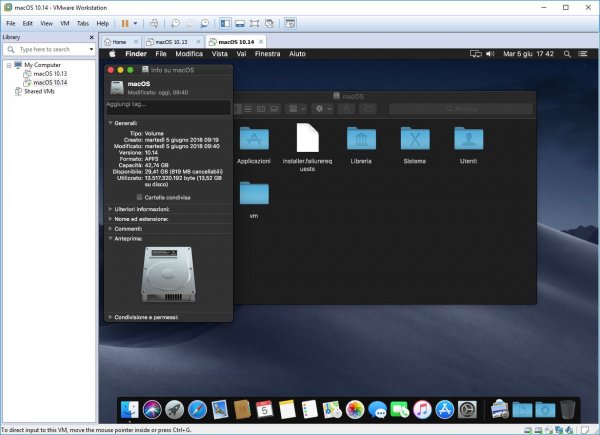Close the Library panel

coord(91,37)
